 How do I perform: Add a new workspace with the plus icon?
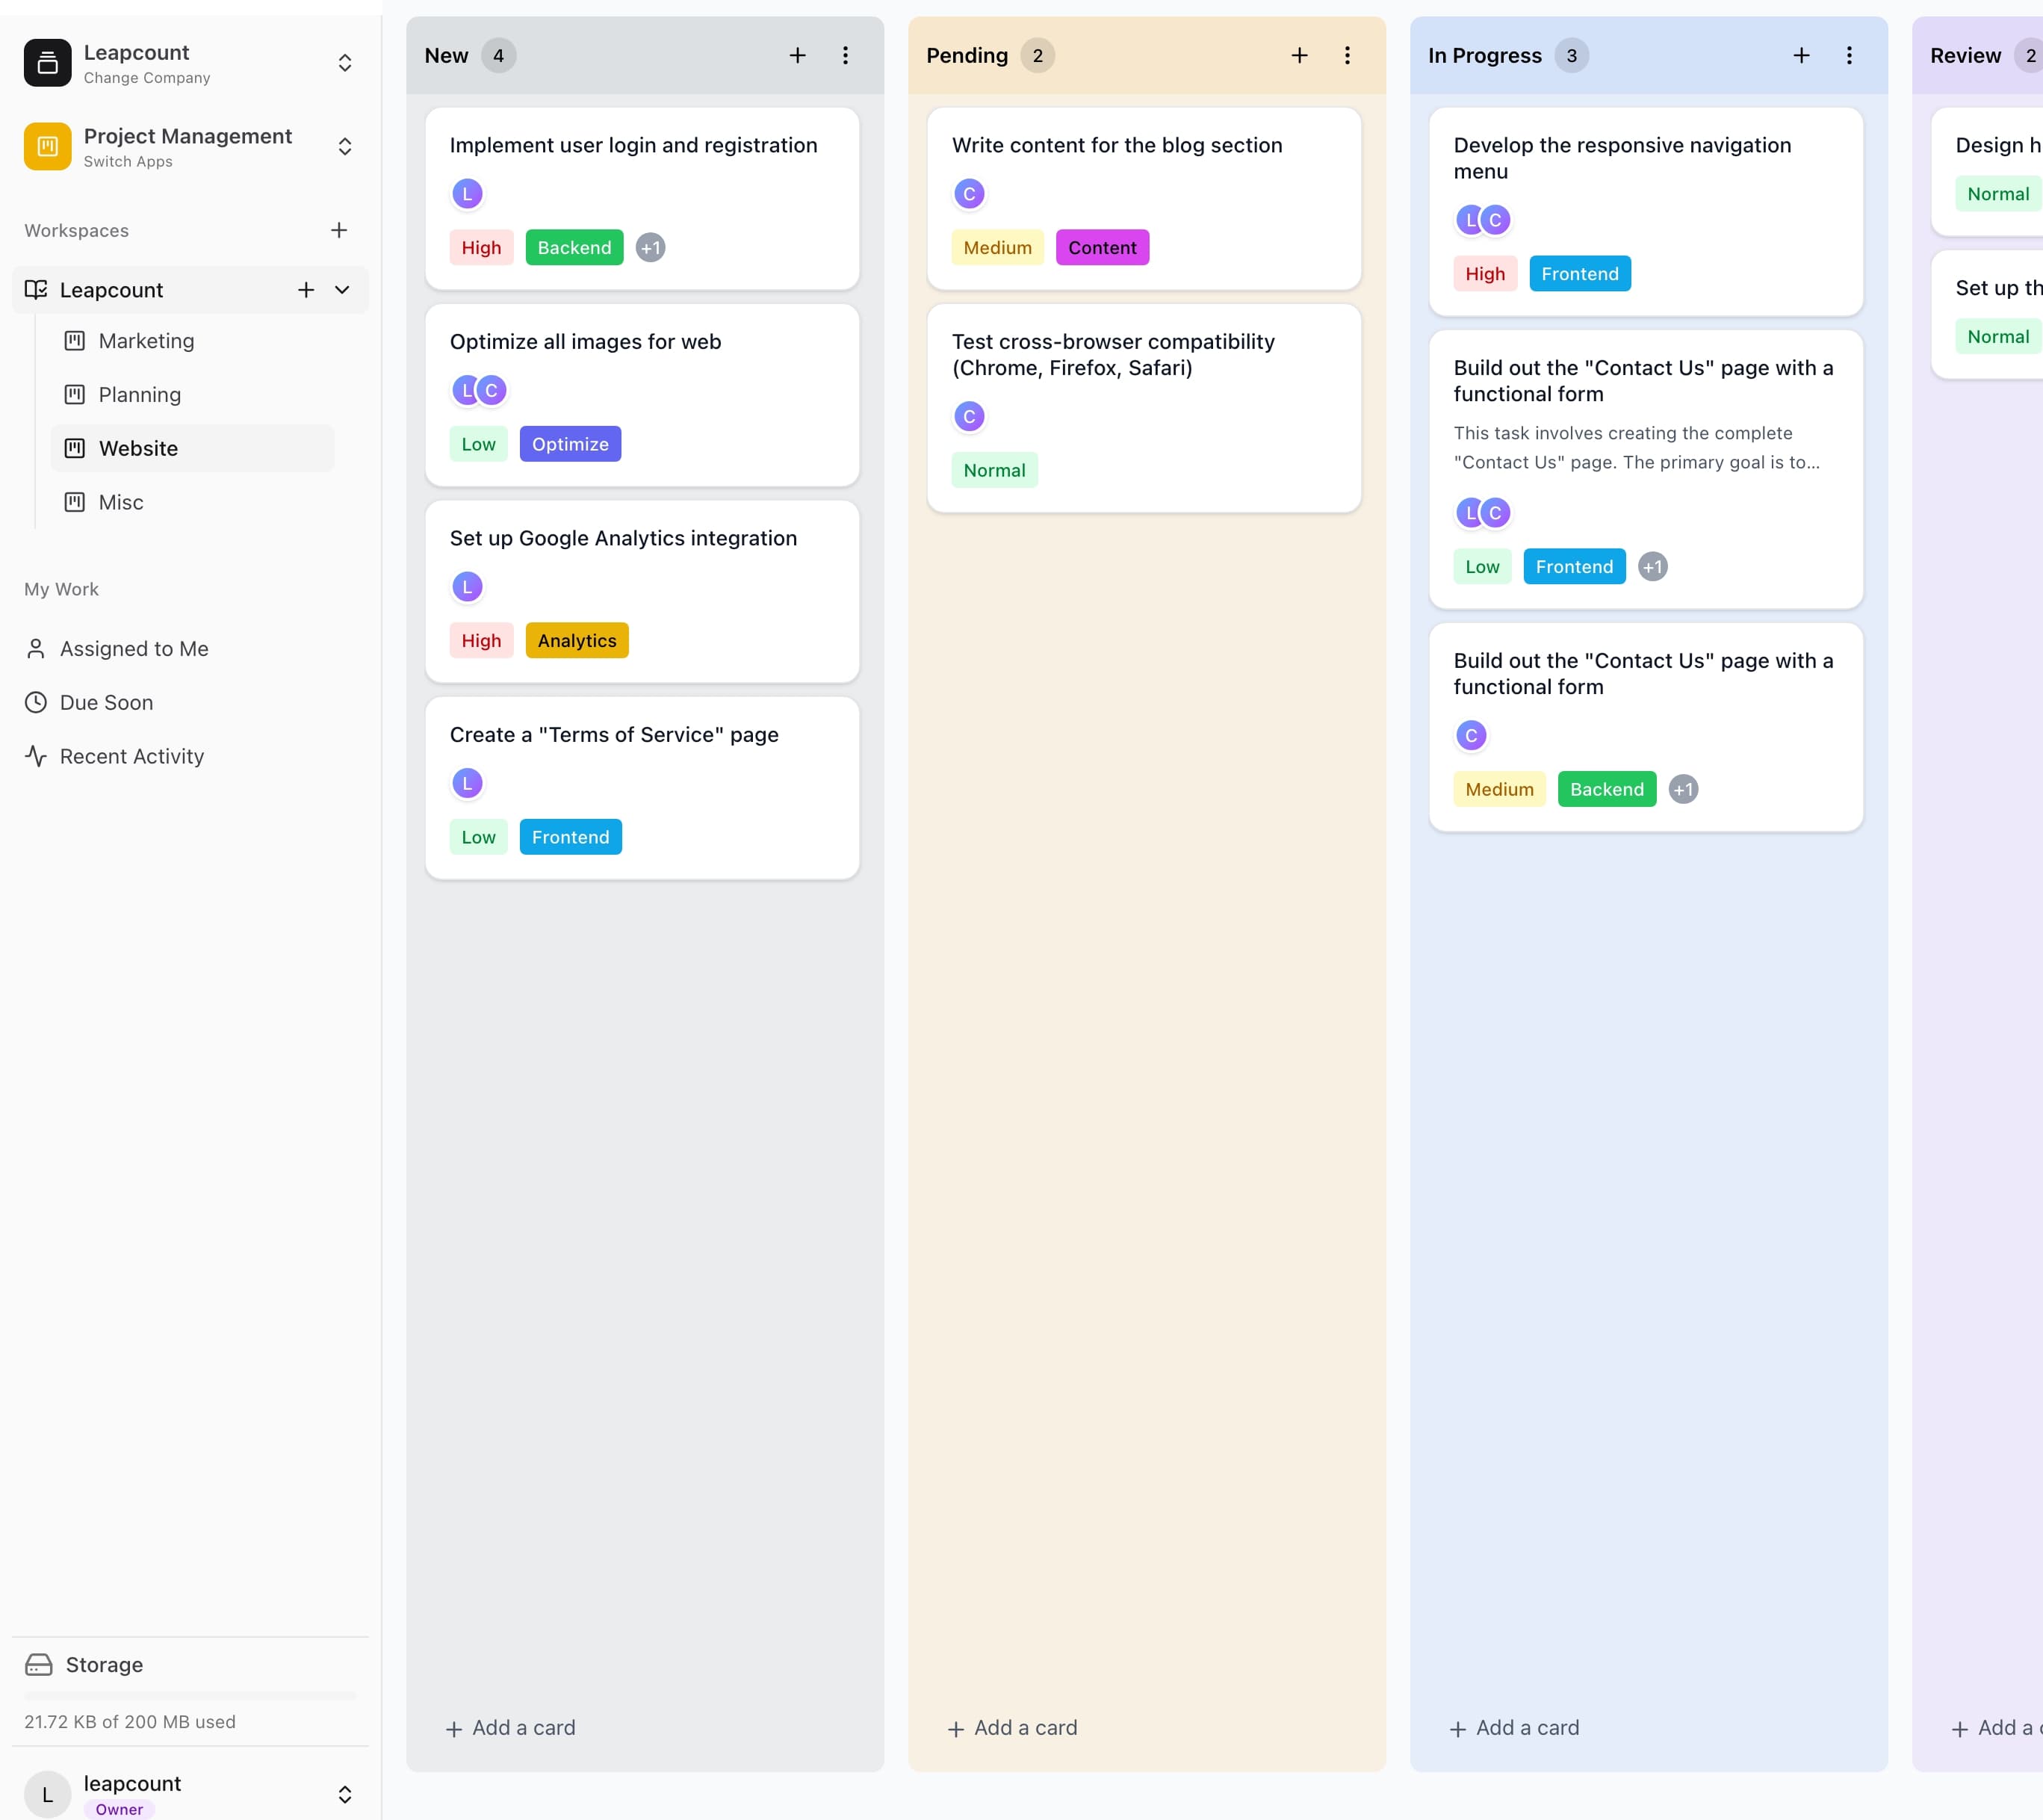339,230
